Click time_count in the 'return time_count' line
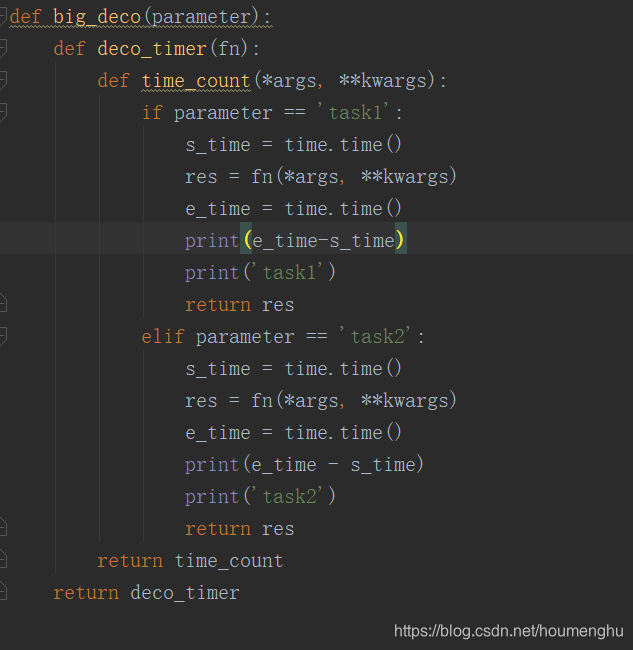Image resolution: width=633 pixels, height=650 pixels. pos(229,561)
